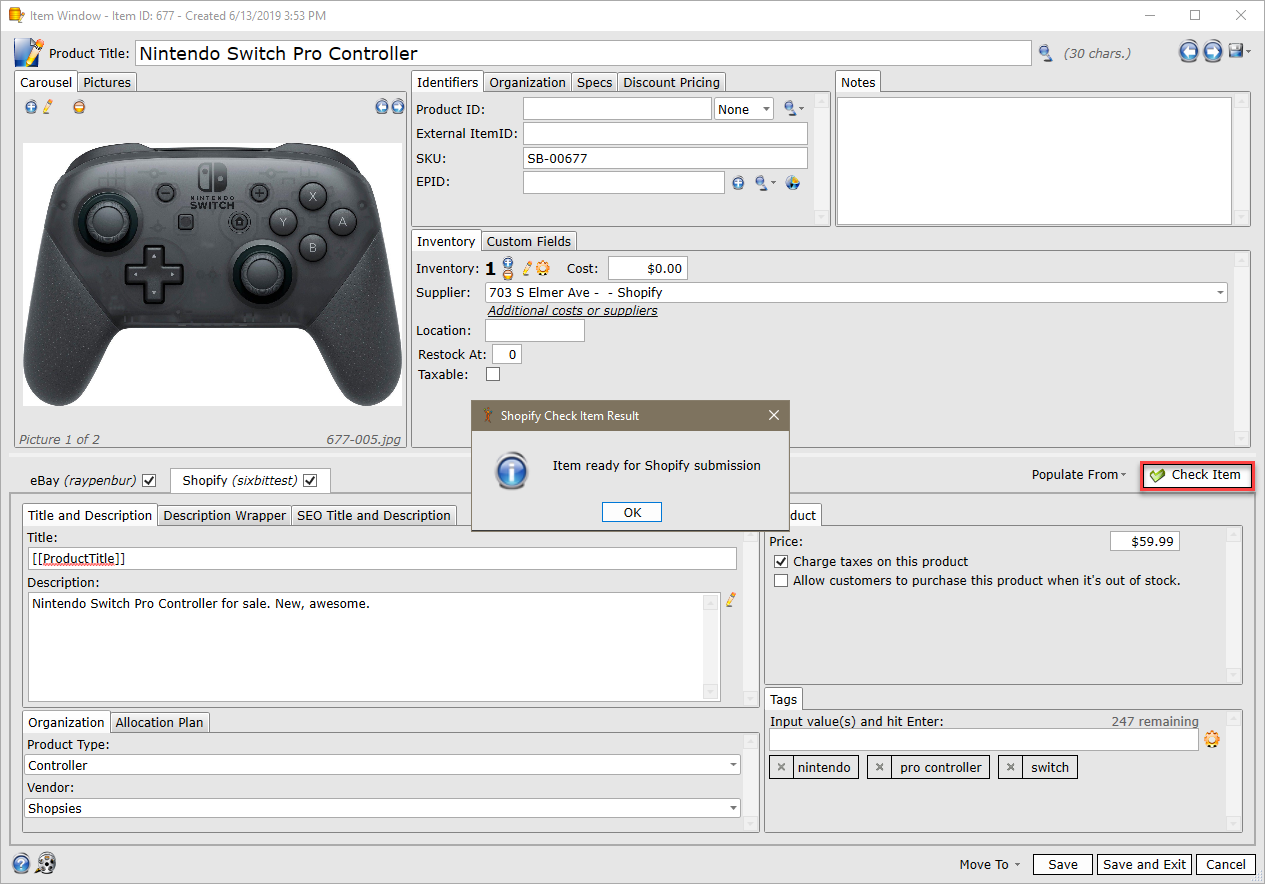Click the tags input field
Viewport: 1265px width, 884px height.
pyautogui.click(x=984, y=740)
